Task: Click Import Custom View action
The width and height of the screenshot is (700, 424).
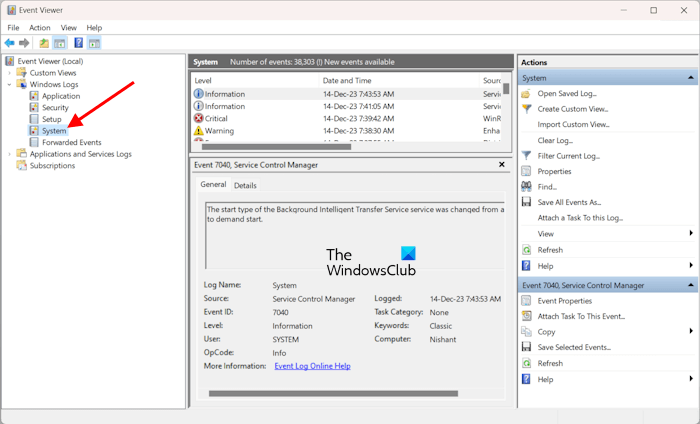Action: click(573, 125)
